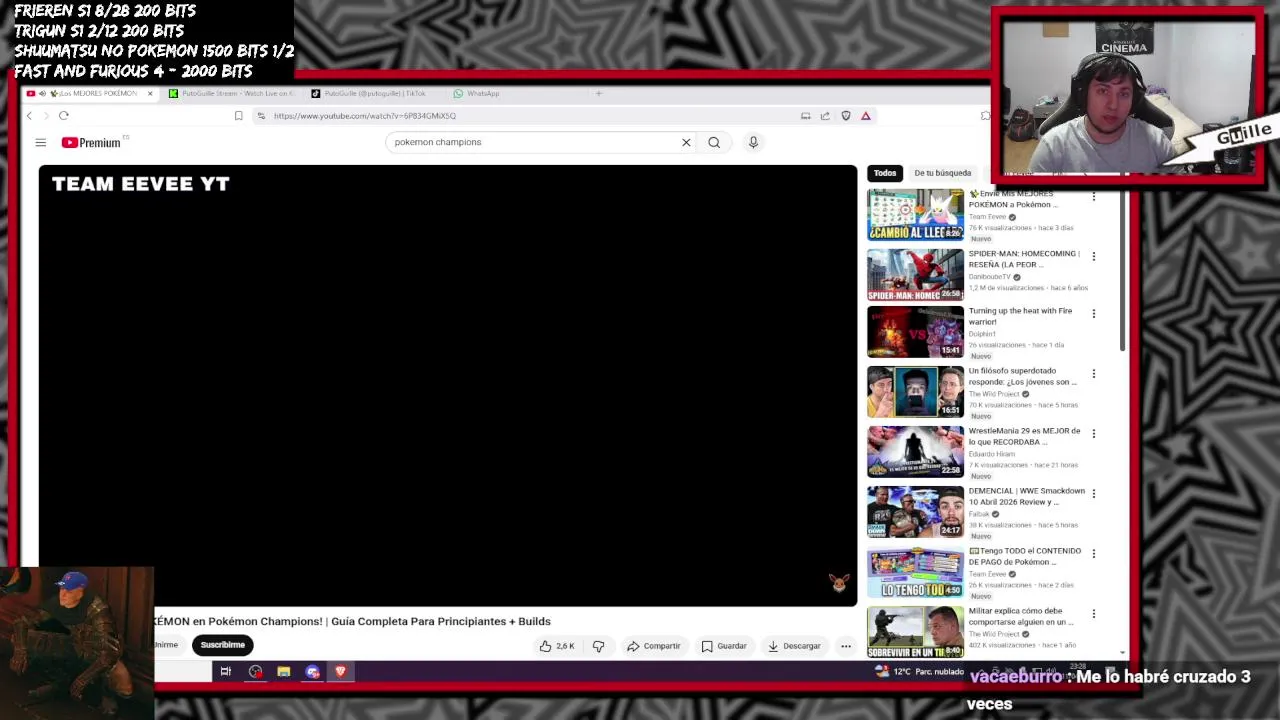The image size is (1280, 720).
Task: Open options for the WWE Smackdown video
Action: point(1093,493)
